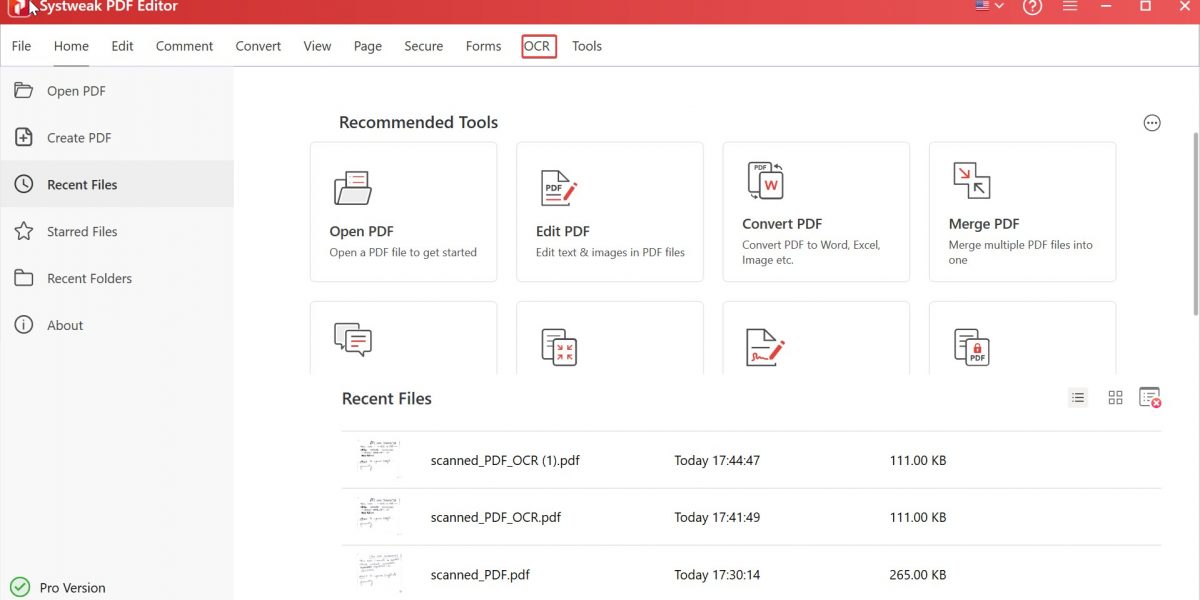This screenshot has height=600, width=1200.
Task: Open the About section in the sidebar
Action: (x=117, y=325)
